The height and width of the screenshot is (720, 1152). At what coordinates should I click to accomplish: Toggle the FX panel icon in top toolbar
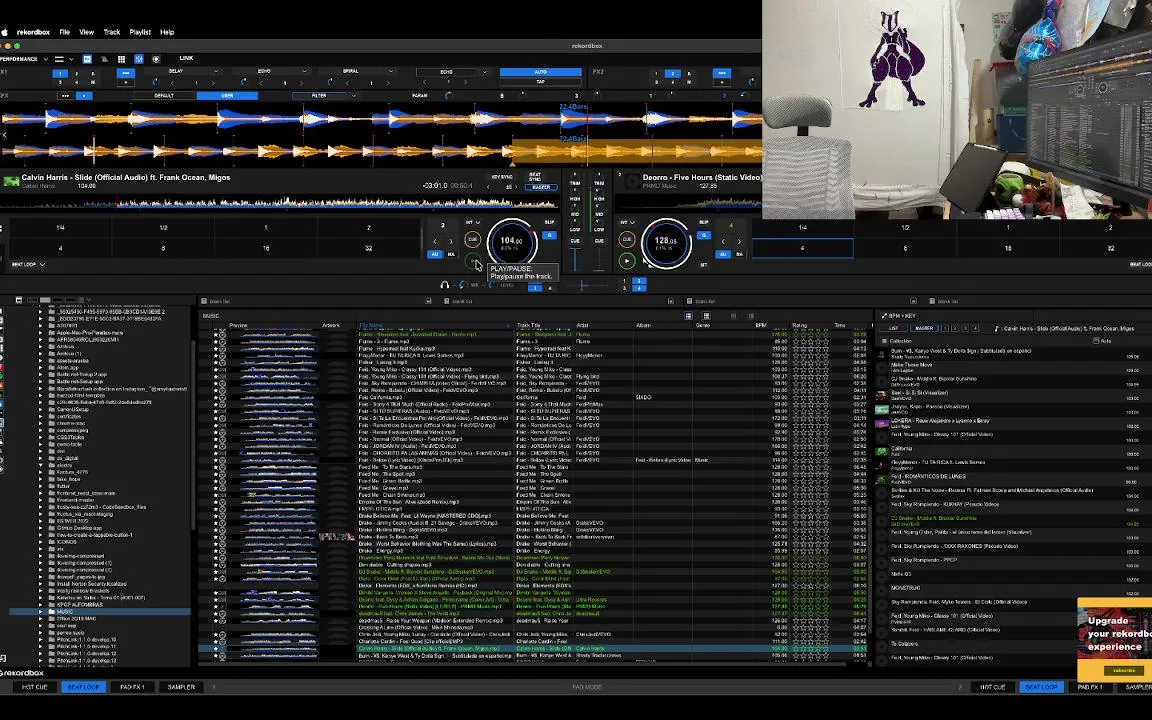pos(87,59)
